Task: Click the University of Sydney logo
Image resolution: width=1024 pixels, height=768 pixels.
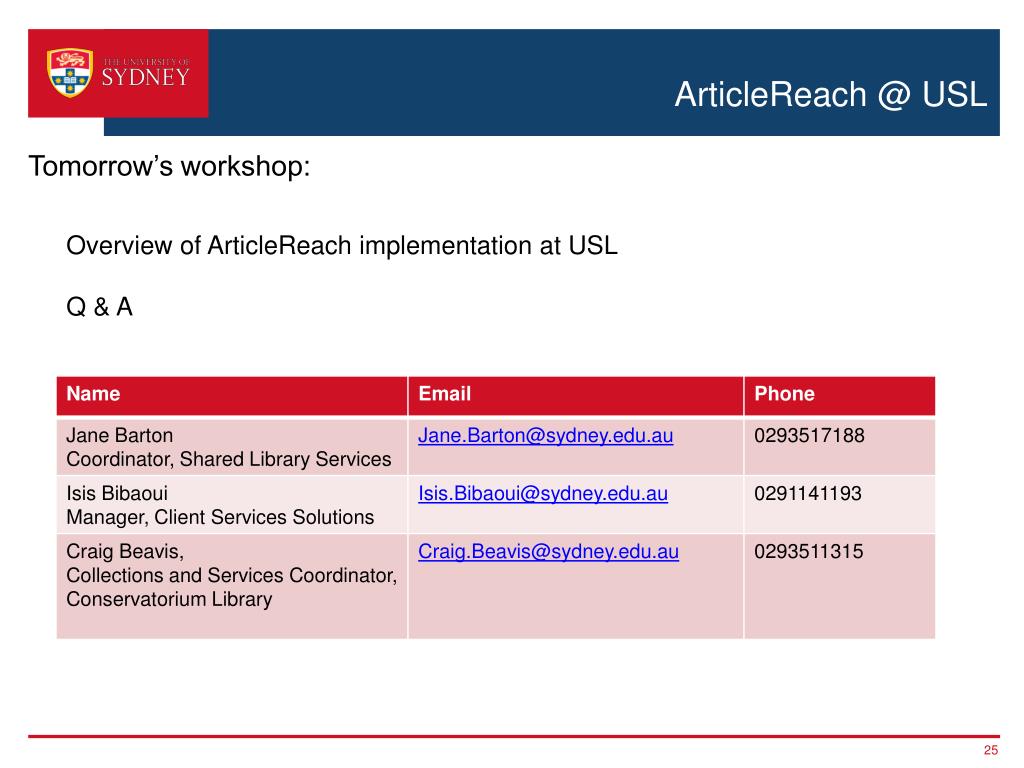Action: (118, 73)
